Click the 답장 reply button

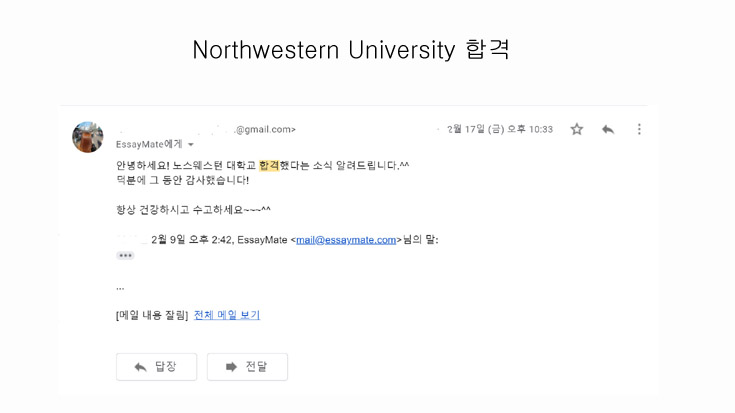(157, 367)
